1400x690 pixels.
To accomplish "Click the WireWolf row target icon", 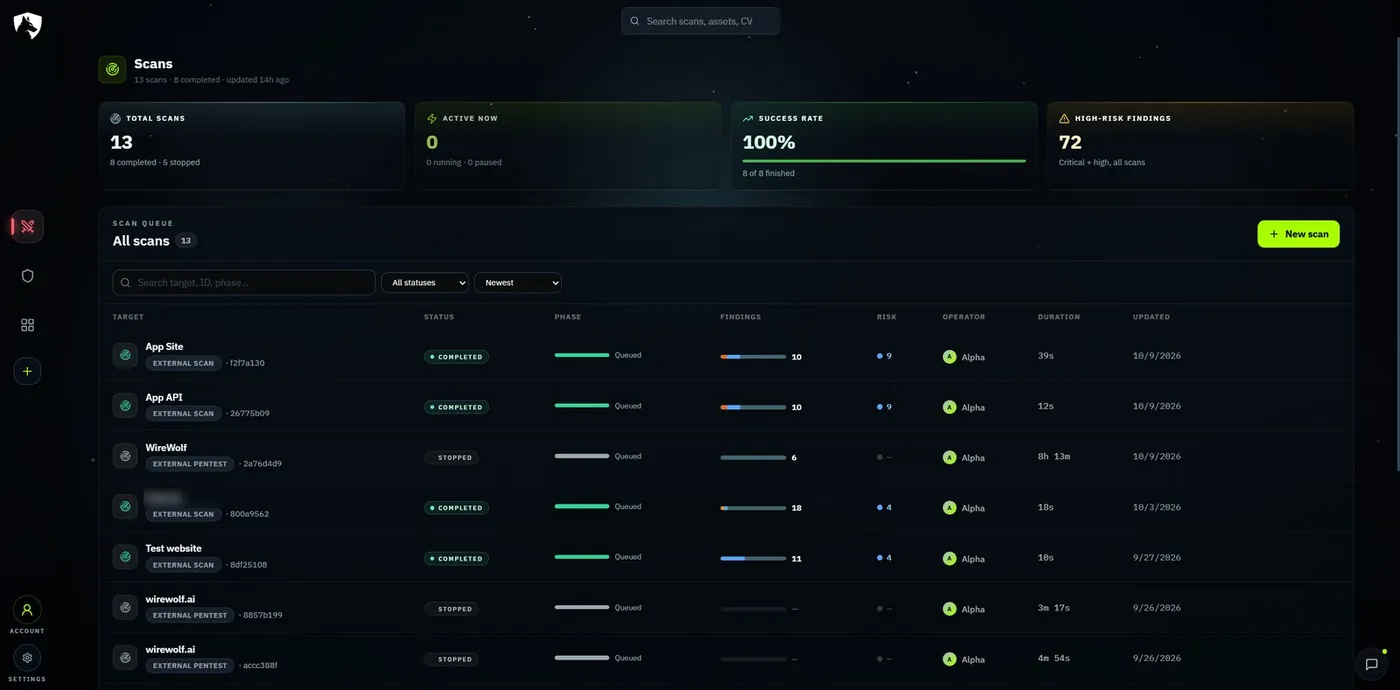I will pyautogui.click(x=125, y=456).
